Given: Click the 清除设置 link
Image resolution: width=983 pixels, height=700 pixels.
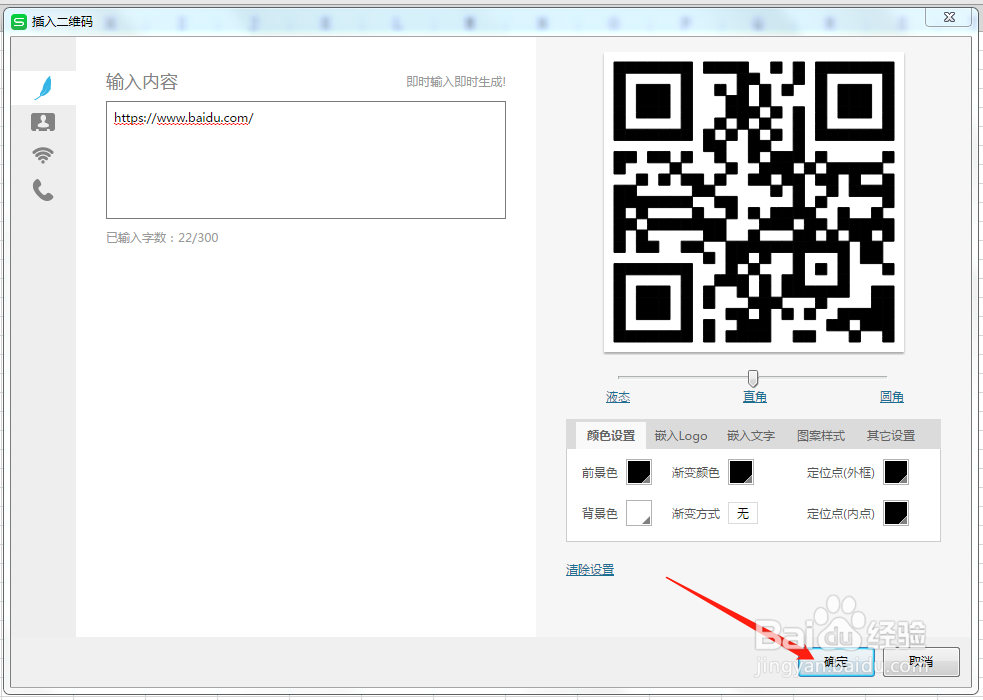Looking at the screenshot, I should tap(590, 570).
